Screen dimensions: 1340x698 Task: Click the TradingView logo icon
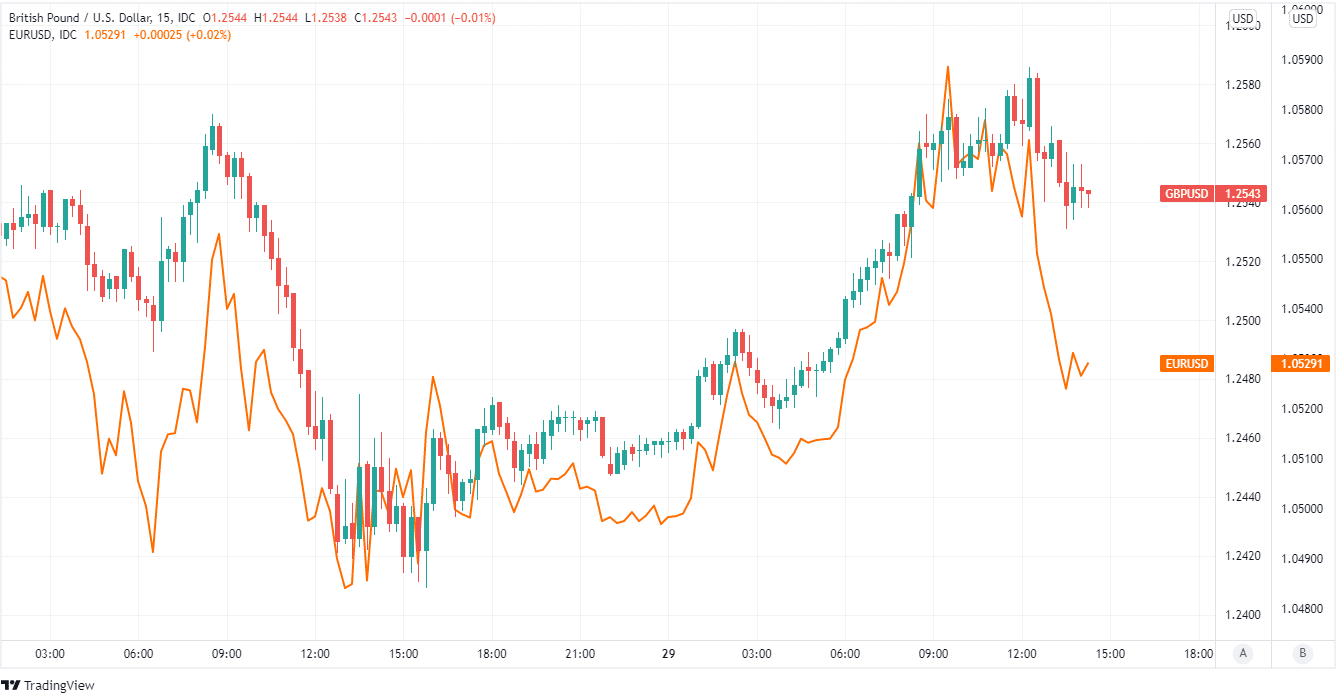point(12,685)
